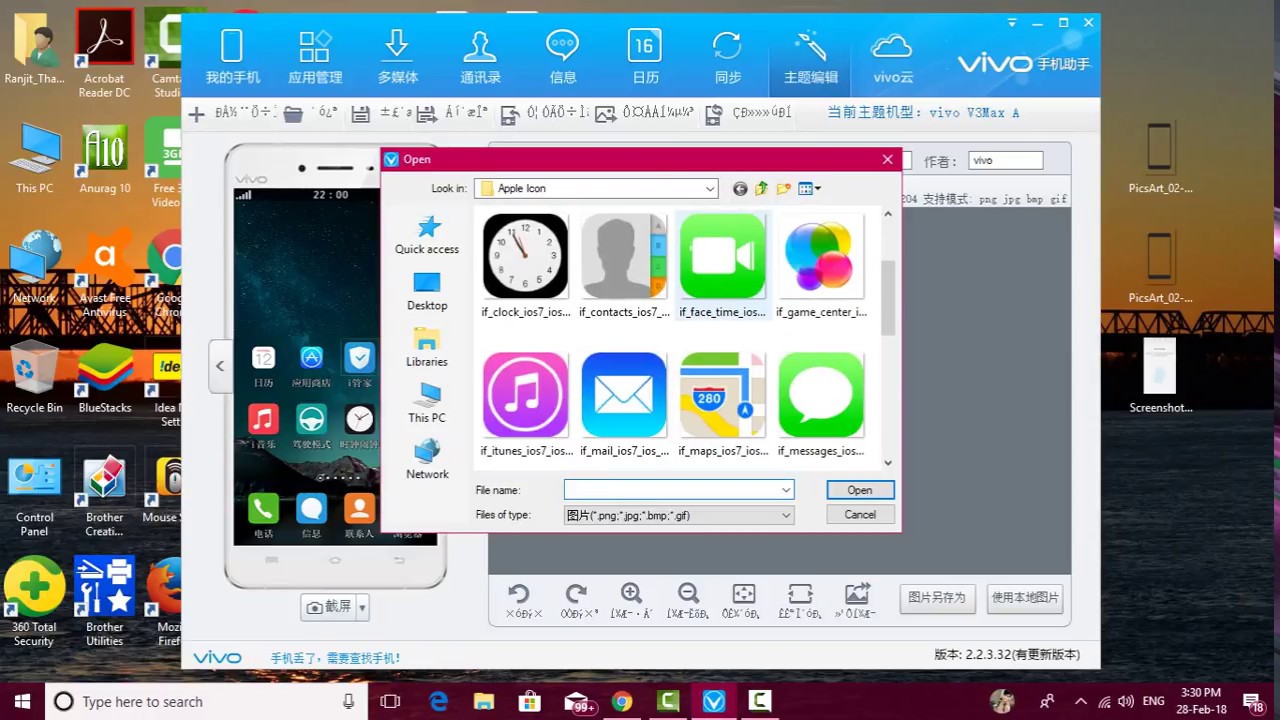Open the vivo云 cloud tab

(x=892, y=56)
